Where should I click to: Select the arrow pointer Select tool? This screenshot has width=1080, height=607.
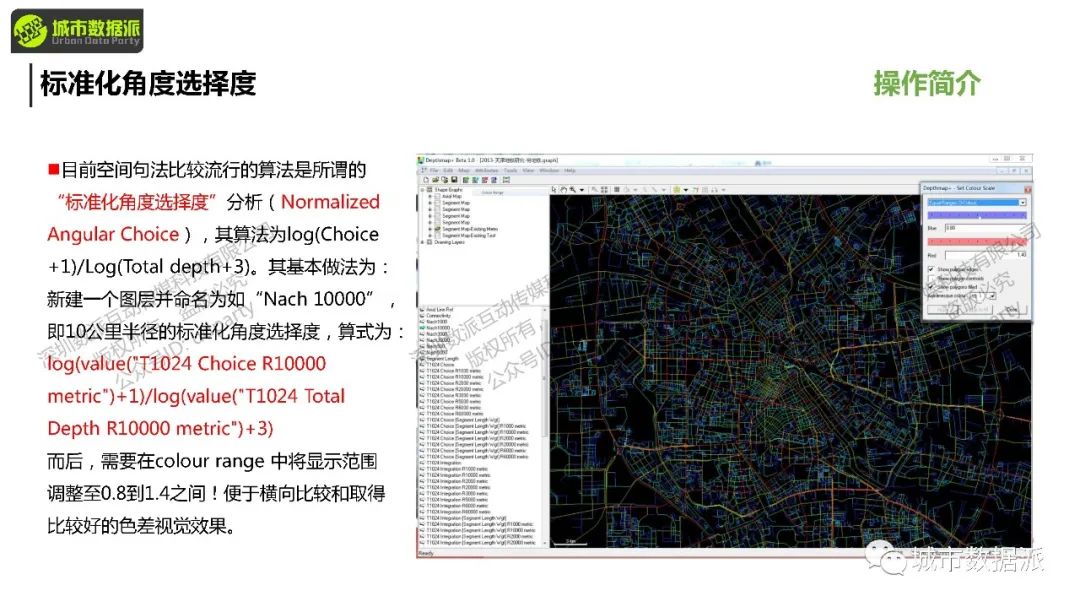tap(554, 189)
